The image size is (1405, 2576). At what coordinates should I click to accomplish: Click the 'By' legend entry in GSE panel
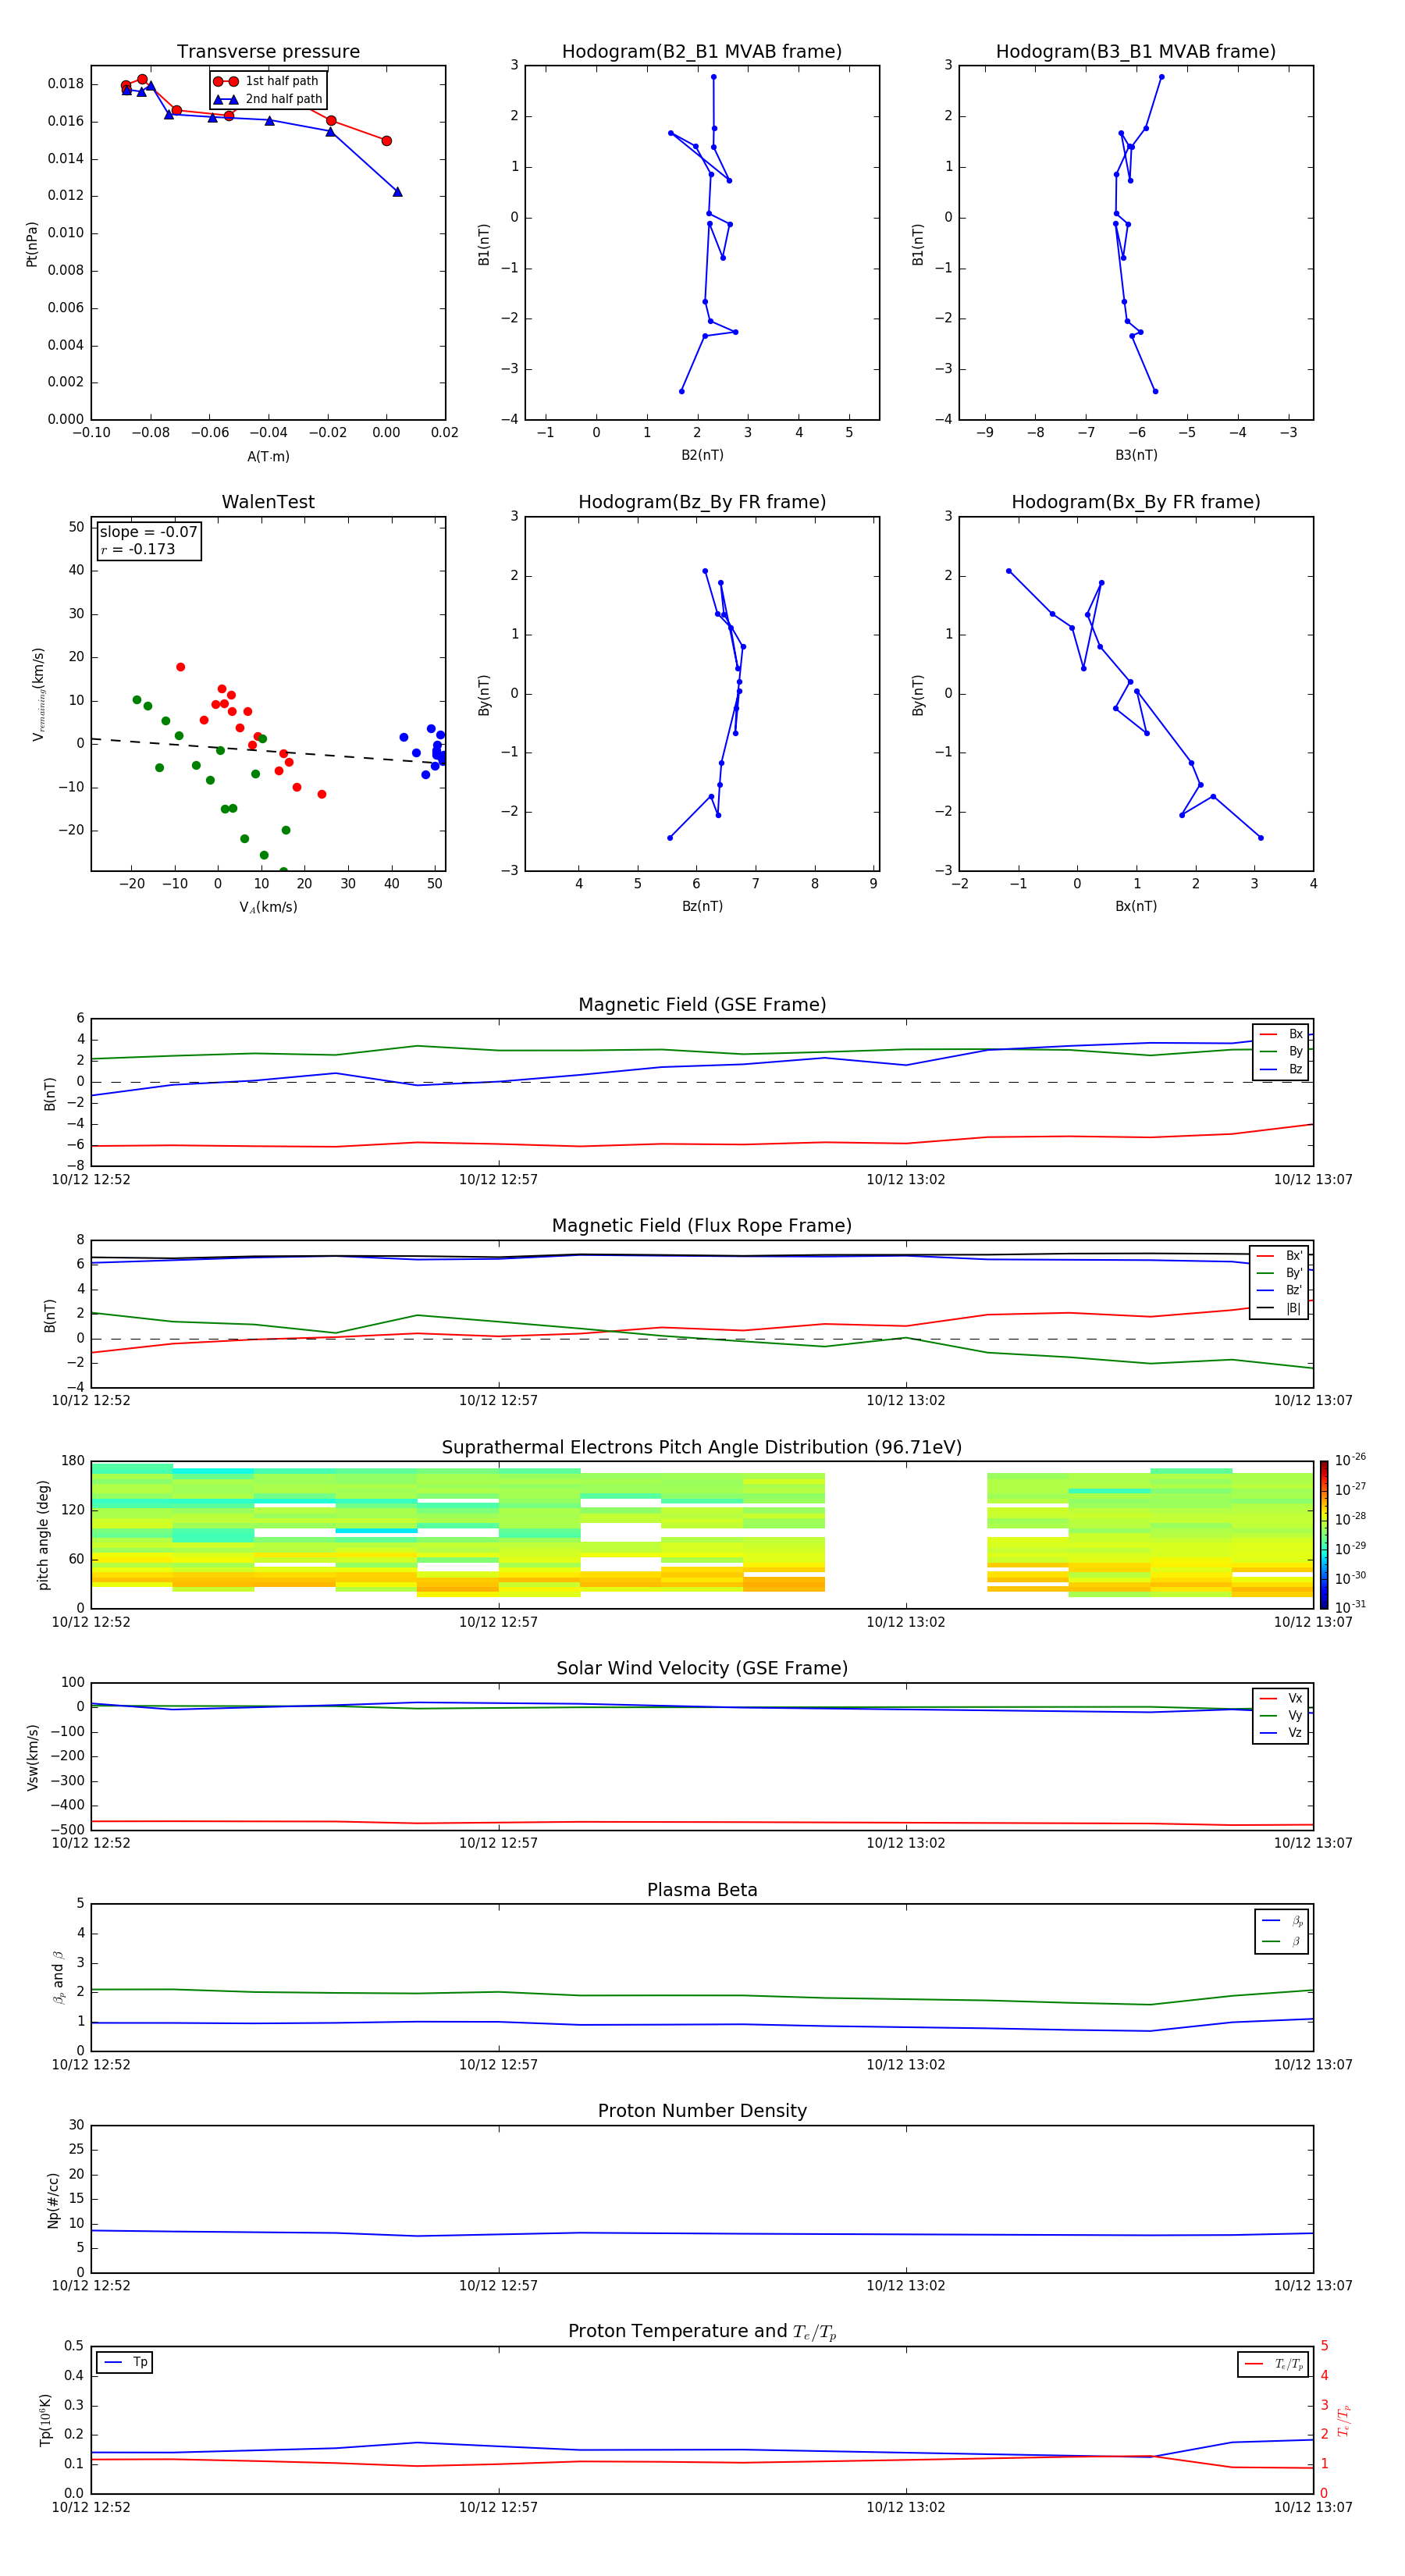(1281, 1052)
